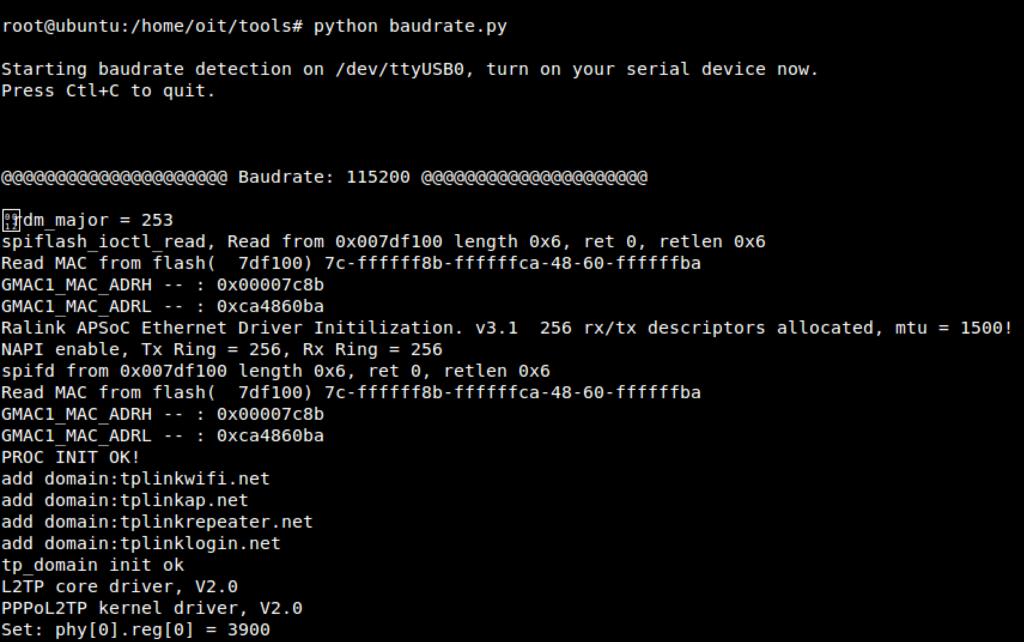Click the "python baudrate.py" command text
The width and height of the screenshot is (1024, 642).
point(410,26)
